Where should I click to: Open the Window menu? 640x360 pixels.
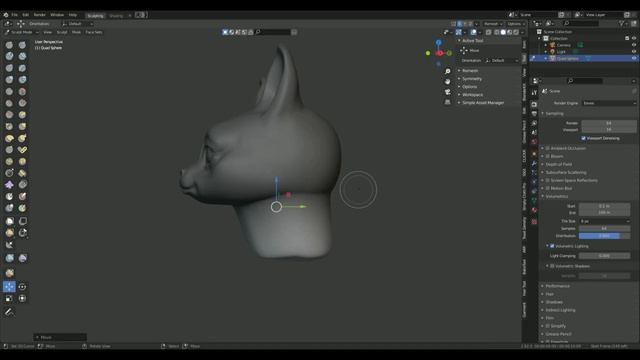(57, 15)
